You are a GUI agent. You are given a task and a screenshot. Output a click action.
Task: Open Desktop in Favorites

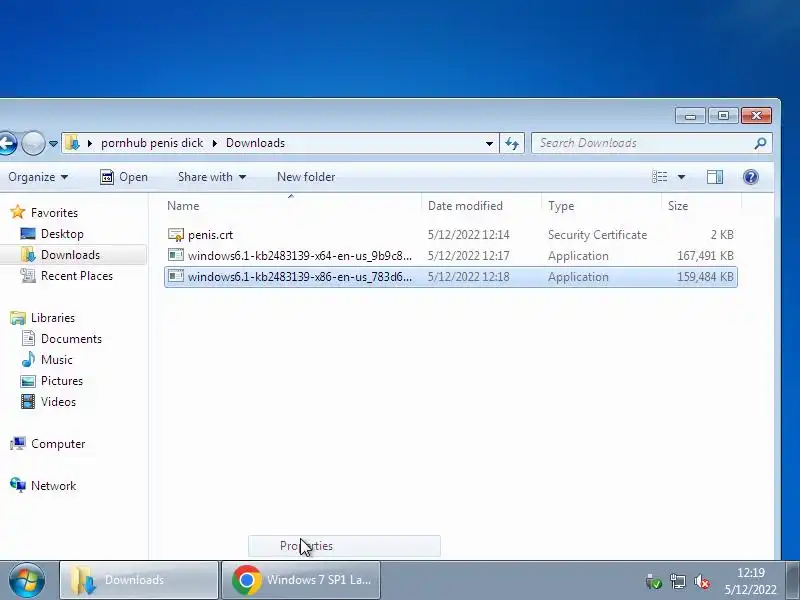pyautogui.click(x=62, y=234)
